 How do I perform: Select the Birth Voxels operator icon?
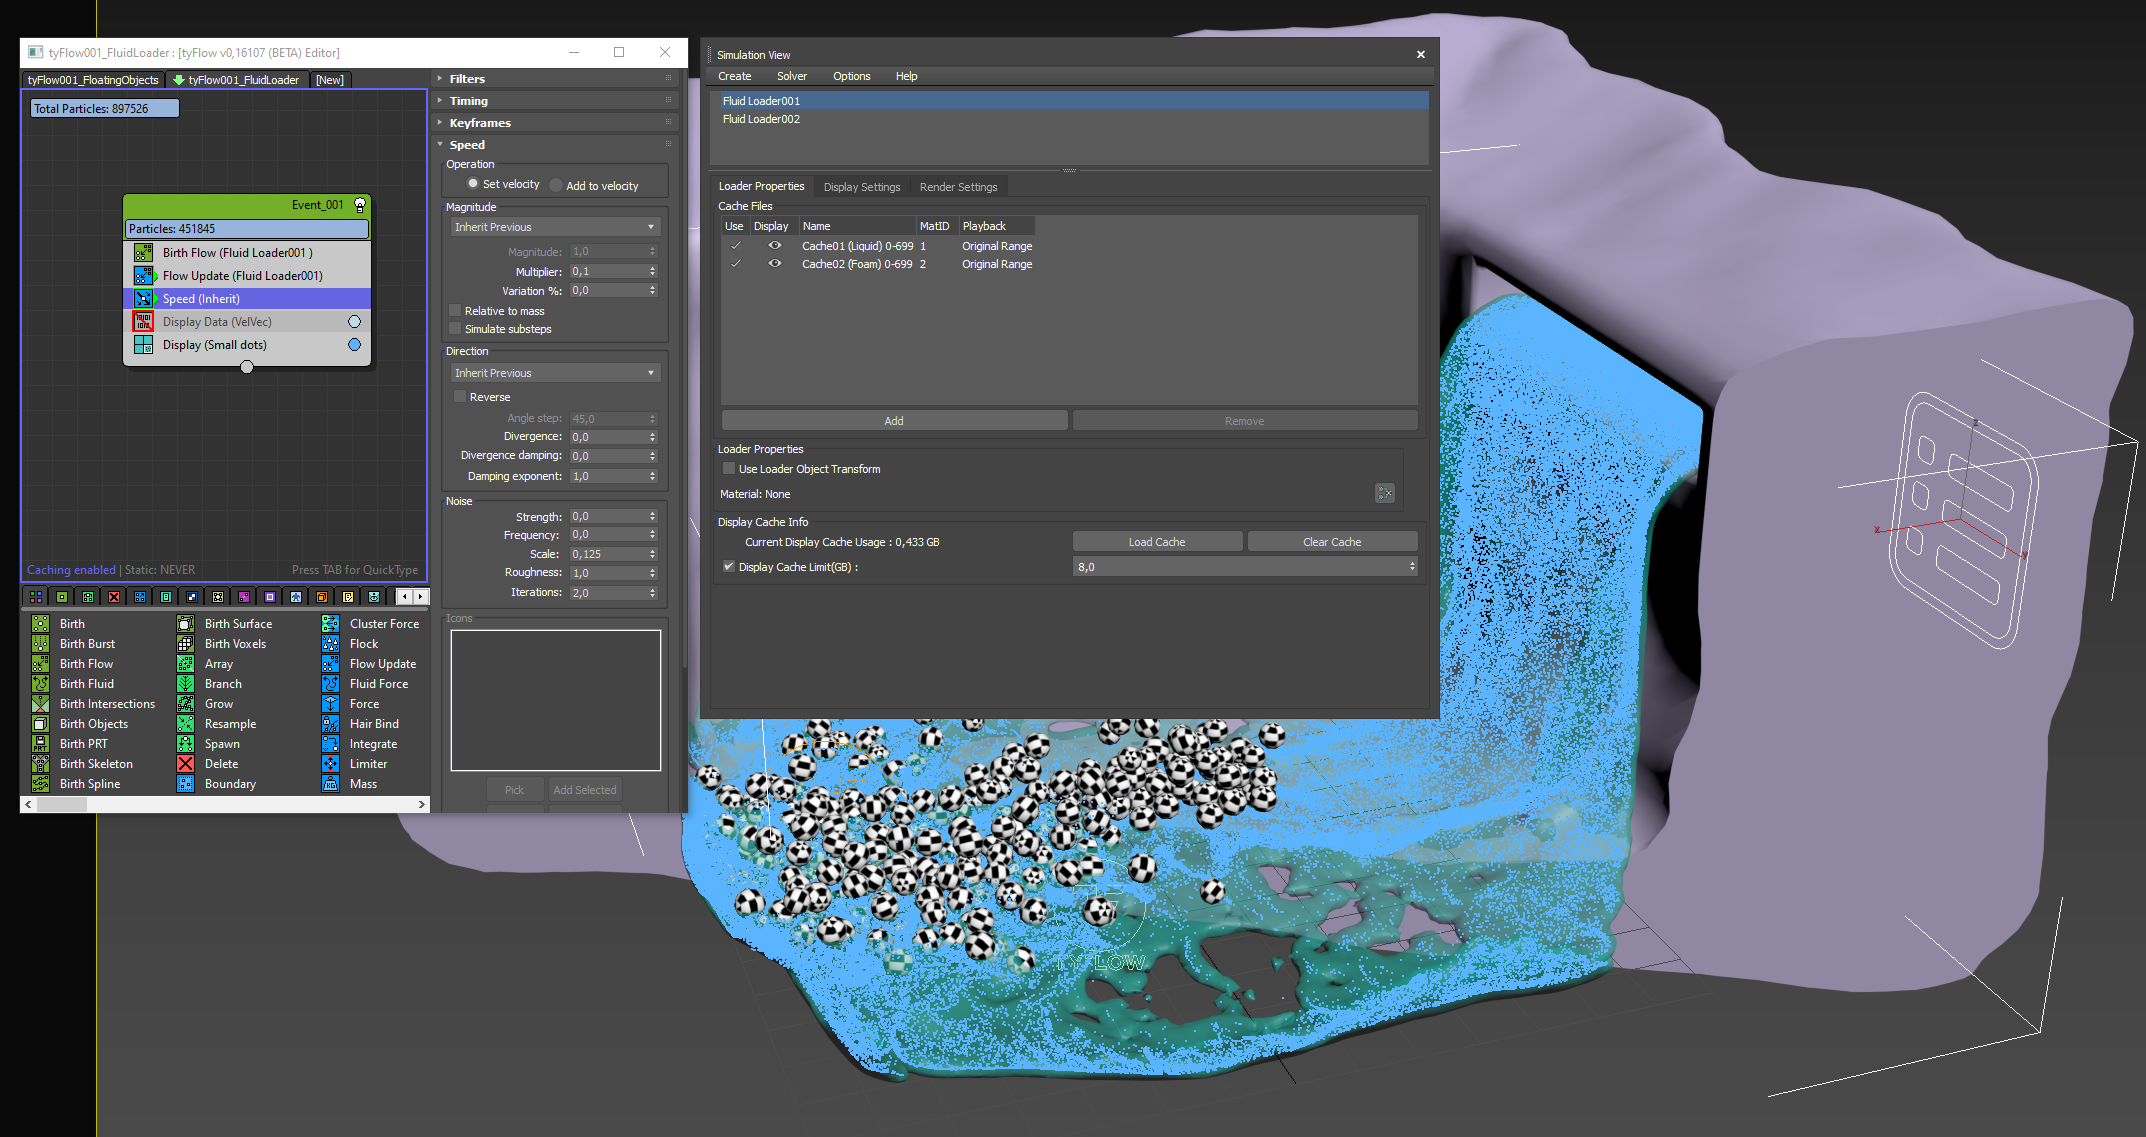point(186,644)
